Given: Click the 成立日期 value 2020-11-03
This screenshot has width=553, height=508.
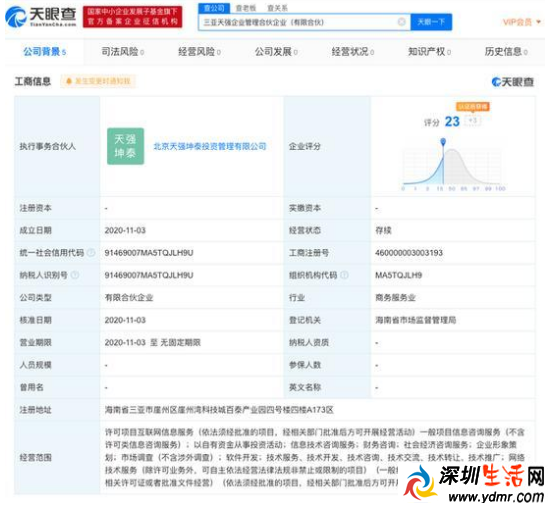Looking at the screenshot, I should [125, 230].
